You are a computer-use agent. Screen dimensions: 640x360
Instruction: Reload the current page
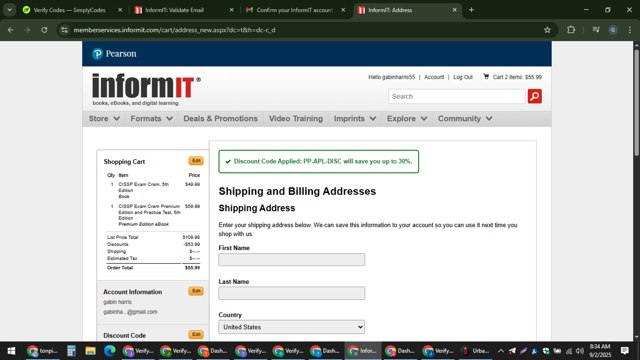44,30
